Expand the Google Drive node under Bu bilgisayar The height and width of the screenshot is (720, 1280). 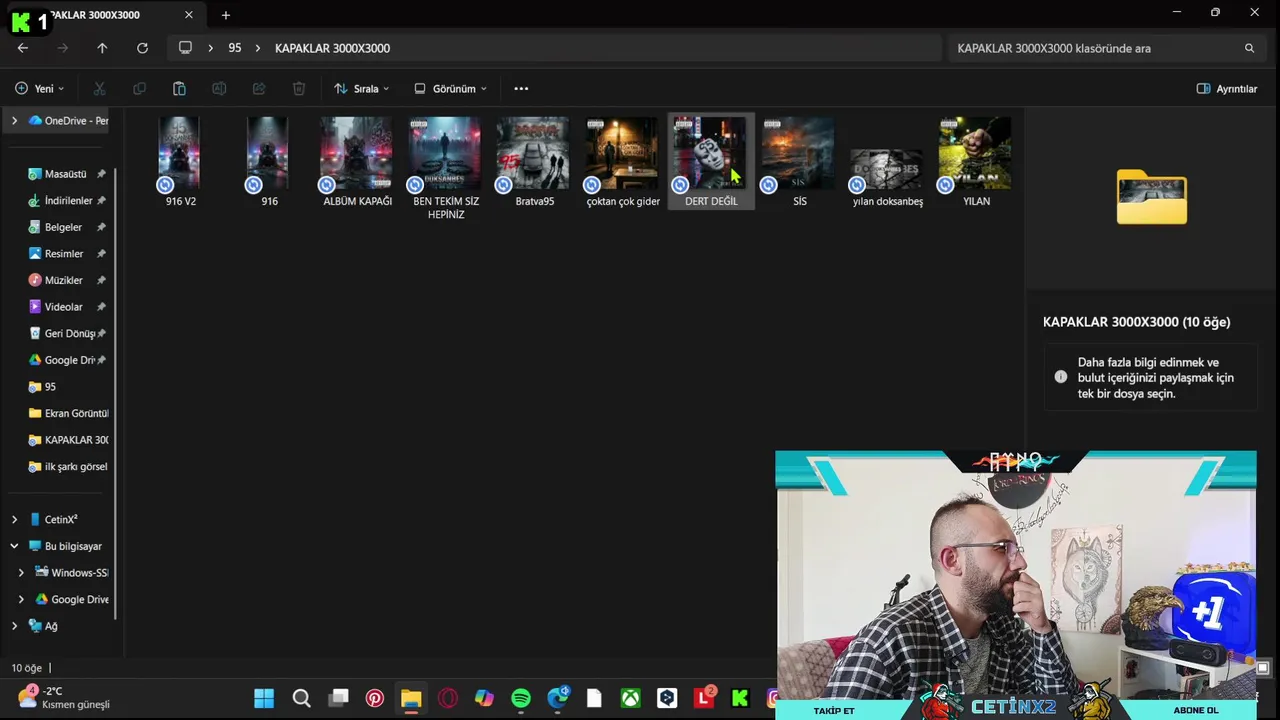coord(21,599)
